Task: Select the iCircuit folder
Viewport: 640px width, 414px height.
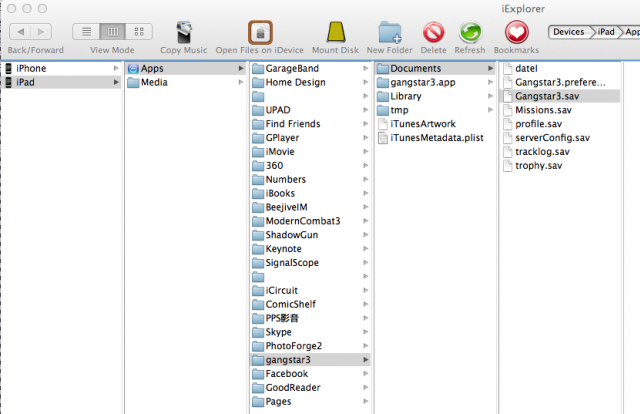Action: pyautogui.click(x=310, y=290)
